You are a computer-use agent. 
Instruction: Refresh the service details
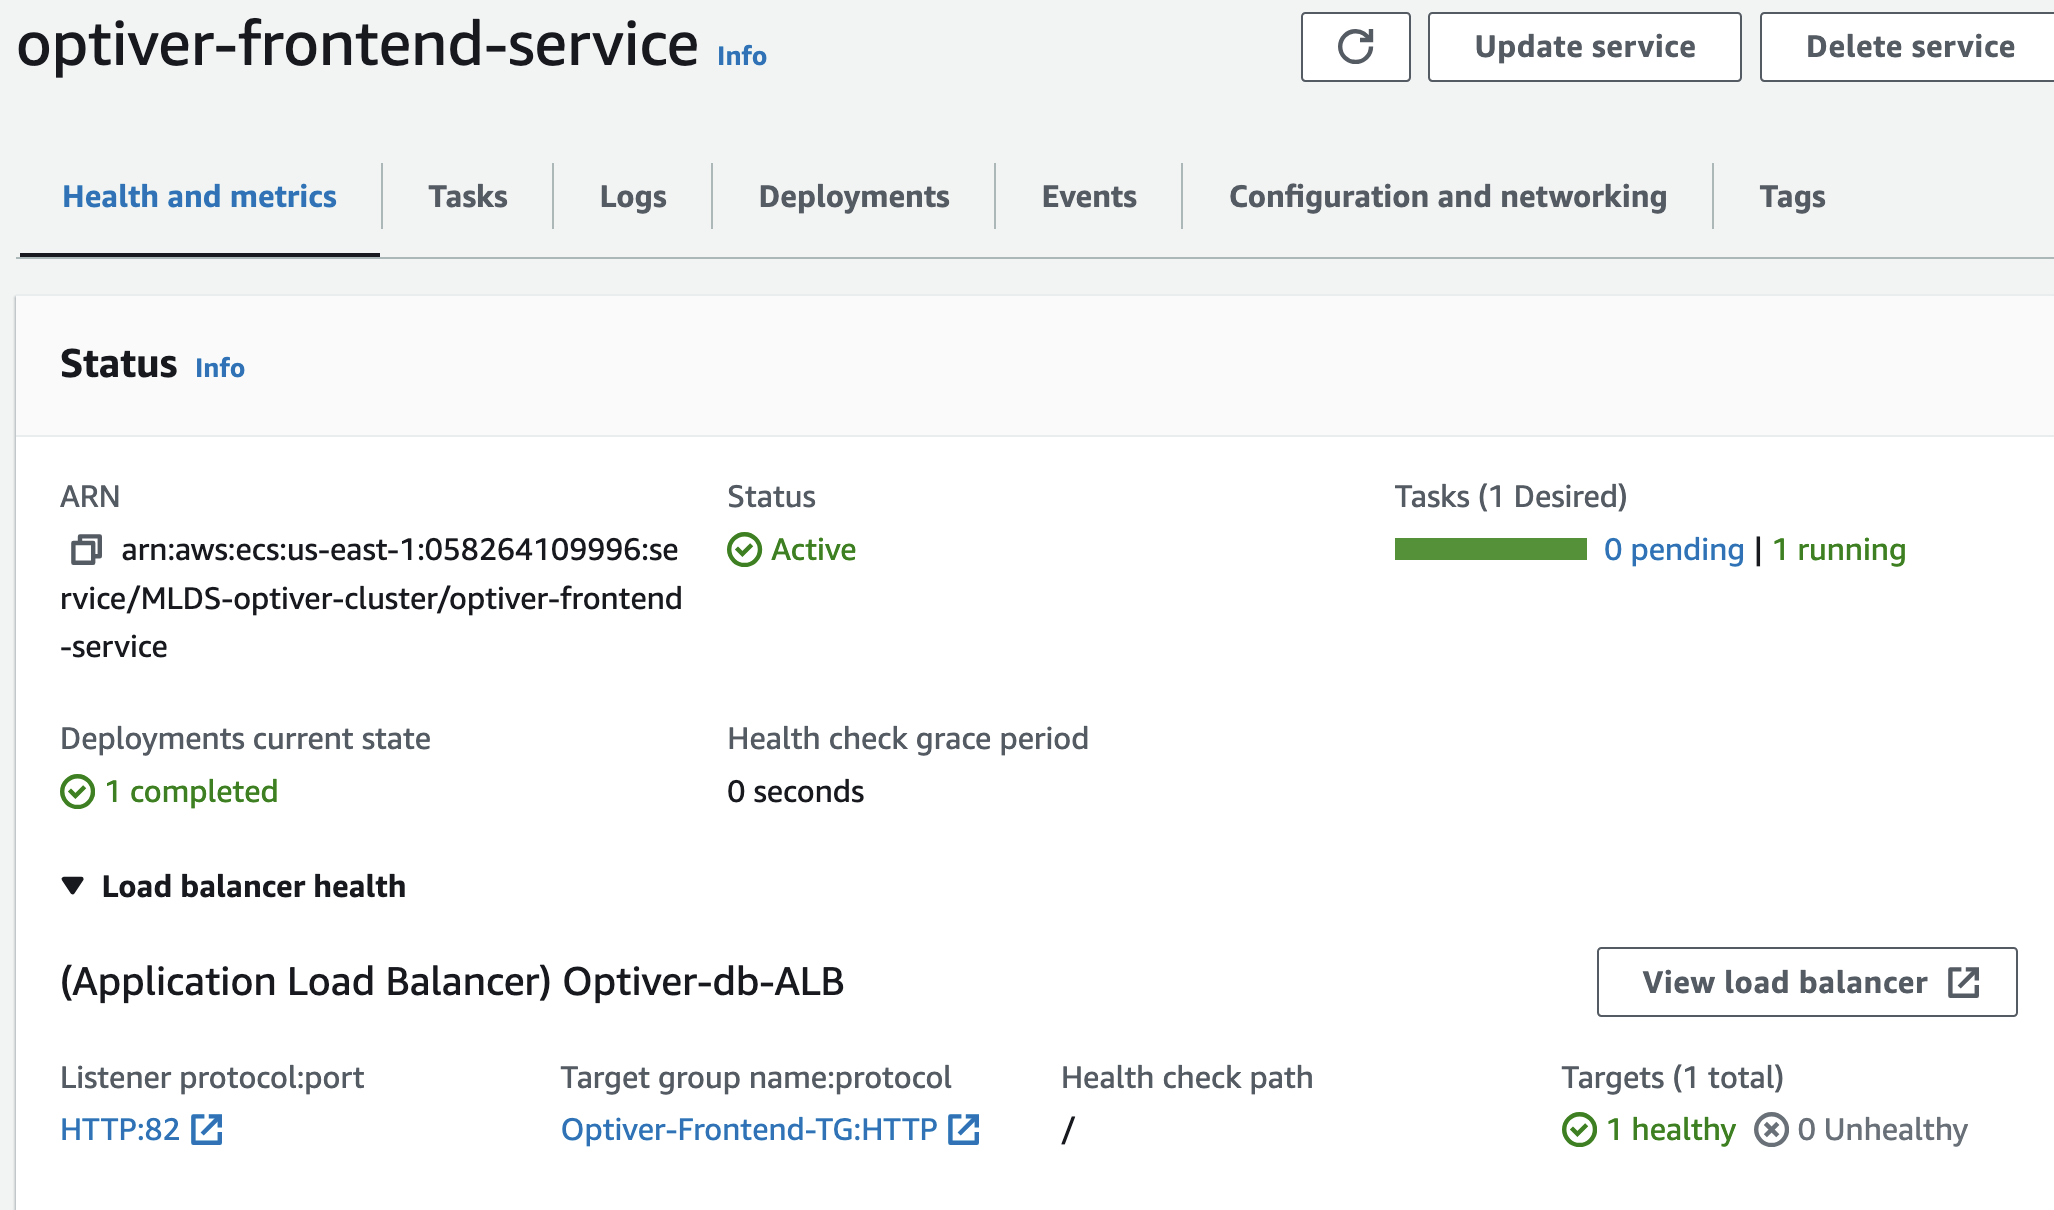(x=1355, y=47)
